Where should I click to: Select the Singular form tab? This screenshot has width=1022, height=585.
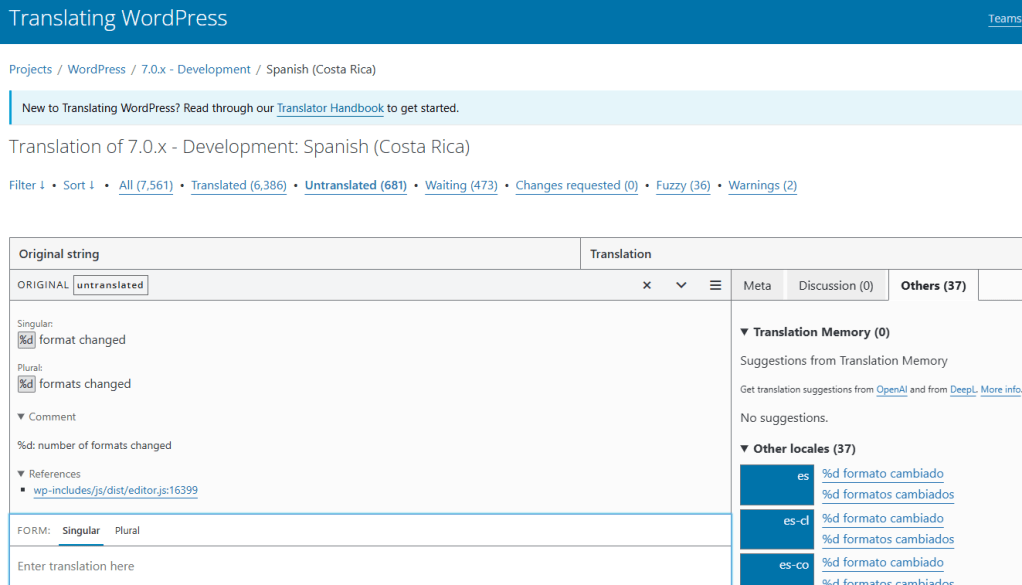pyautogui.click(x=81, y=531)
